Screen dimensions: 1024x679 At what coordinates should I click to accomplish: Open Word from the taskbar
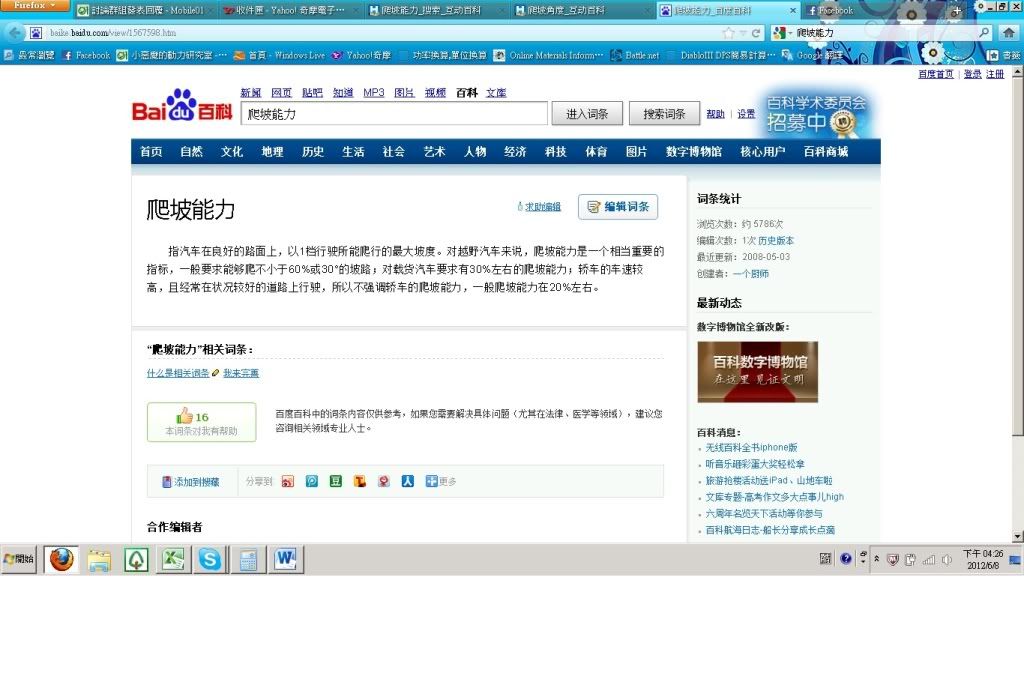pyautogui.click(x=285, y=560)
